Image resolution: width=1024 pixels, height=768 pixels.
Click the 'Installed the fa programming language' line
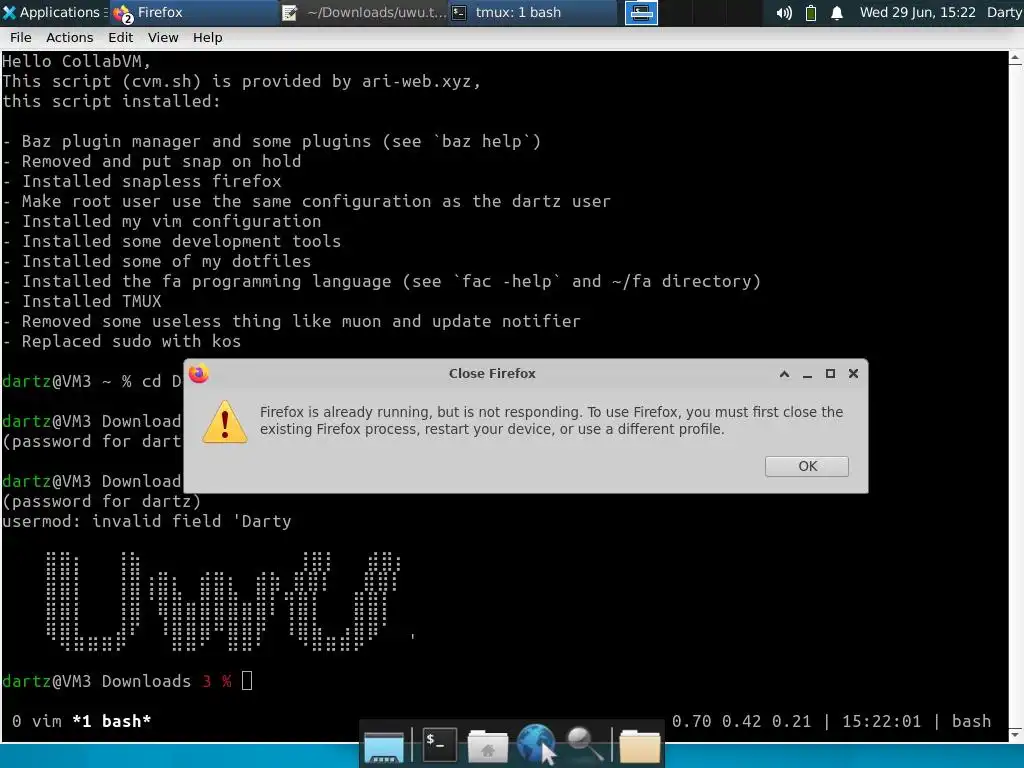click(x=381, y=281)
